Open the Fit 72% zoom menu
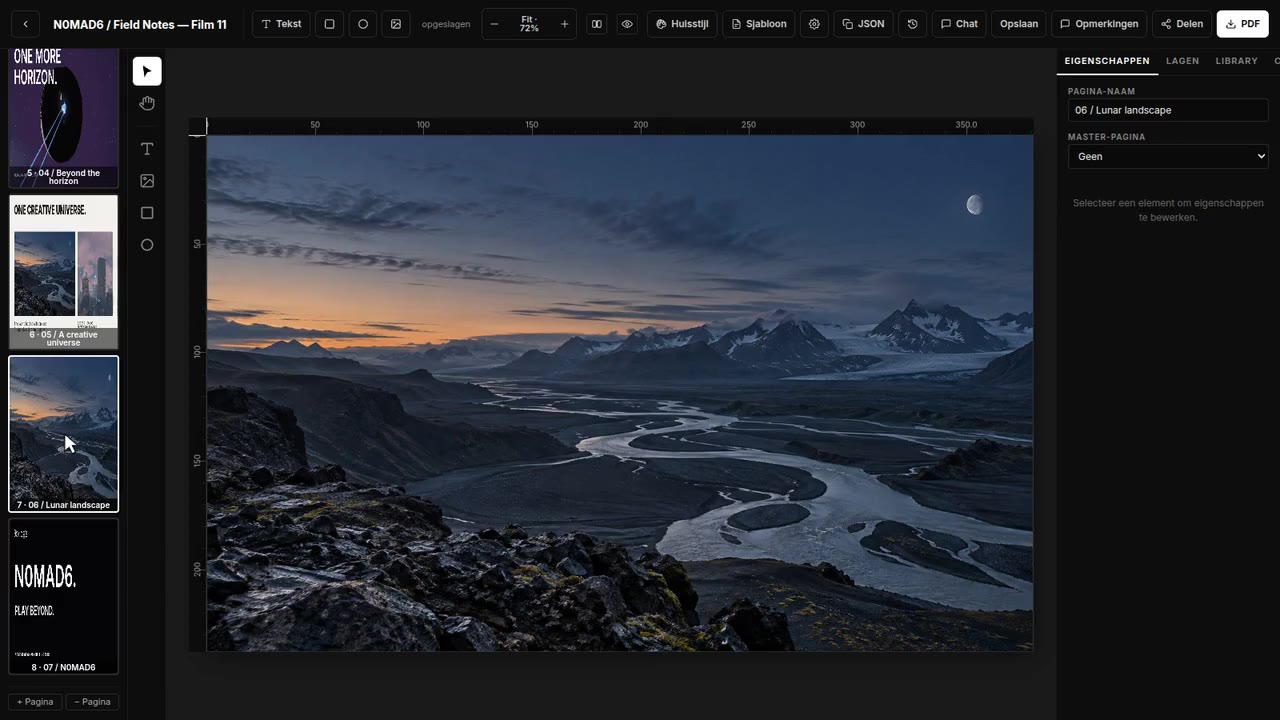 [x=529, y=24]
